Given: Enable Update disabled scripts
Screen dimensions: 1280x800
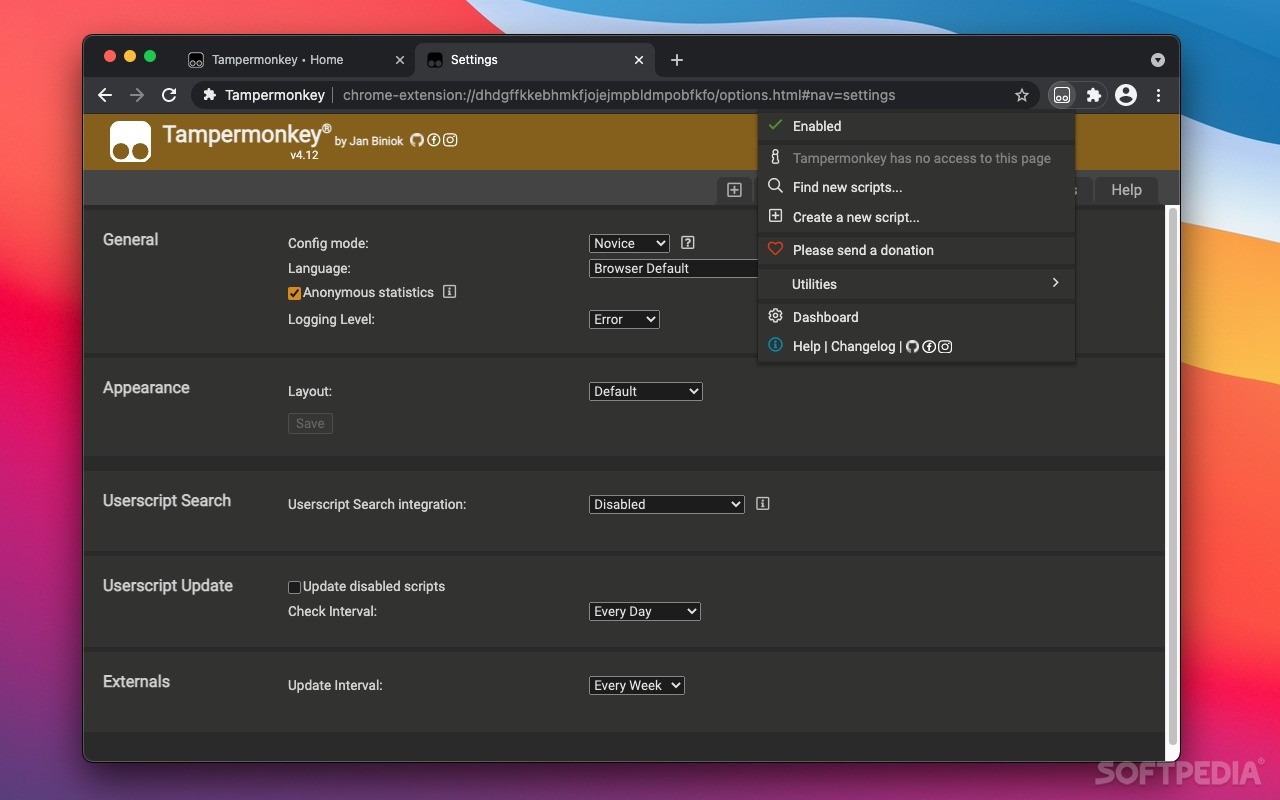Looking at the screenshot, I should 294,587.
